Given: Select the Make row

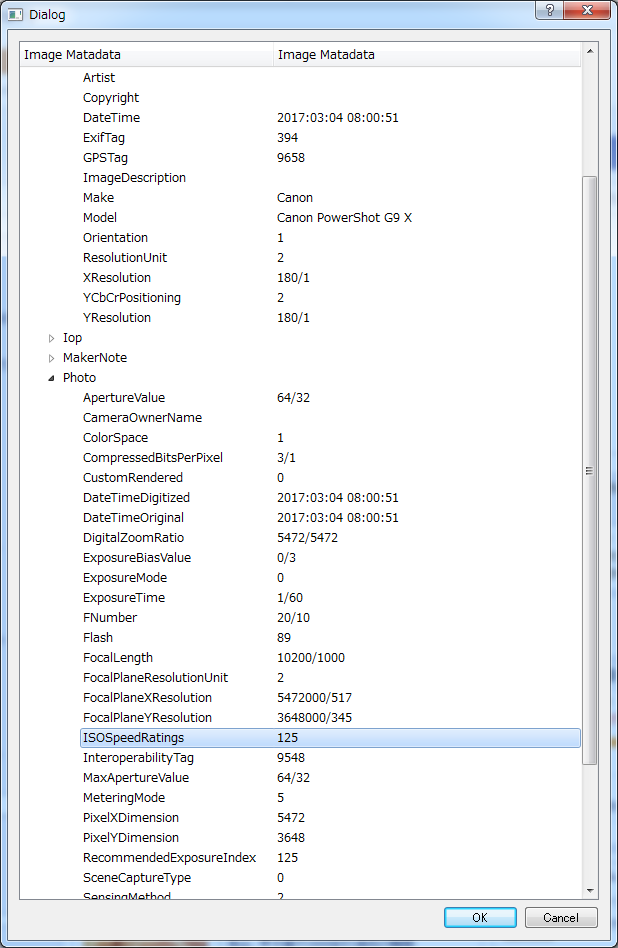Looking at the screenshot, I should (330, 197).
